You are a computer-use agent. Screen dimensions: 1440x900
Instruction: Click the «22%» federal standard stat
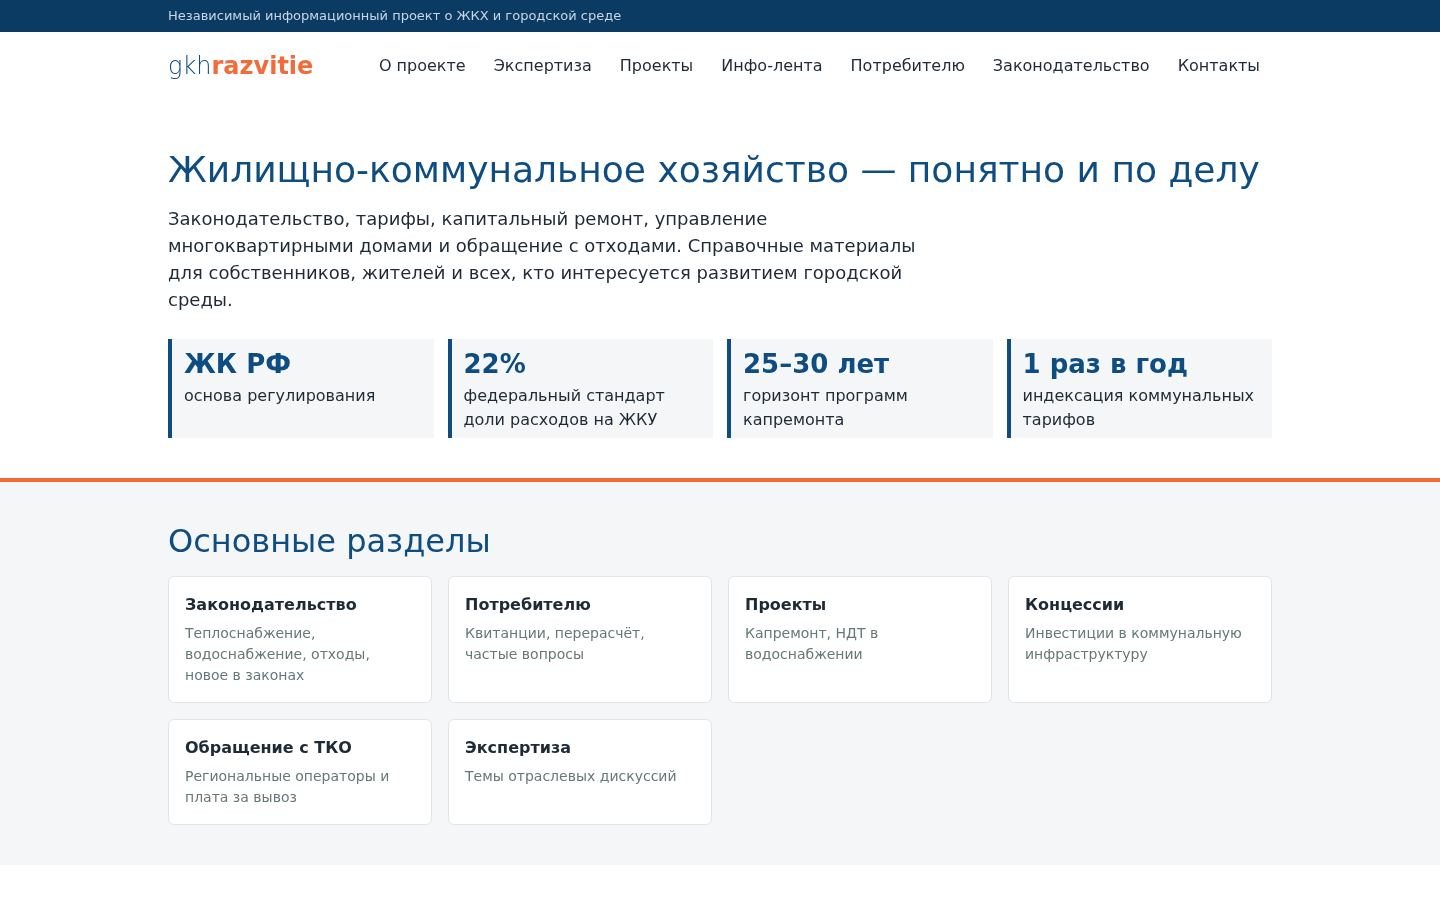581,388
